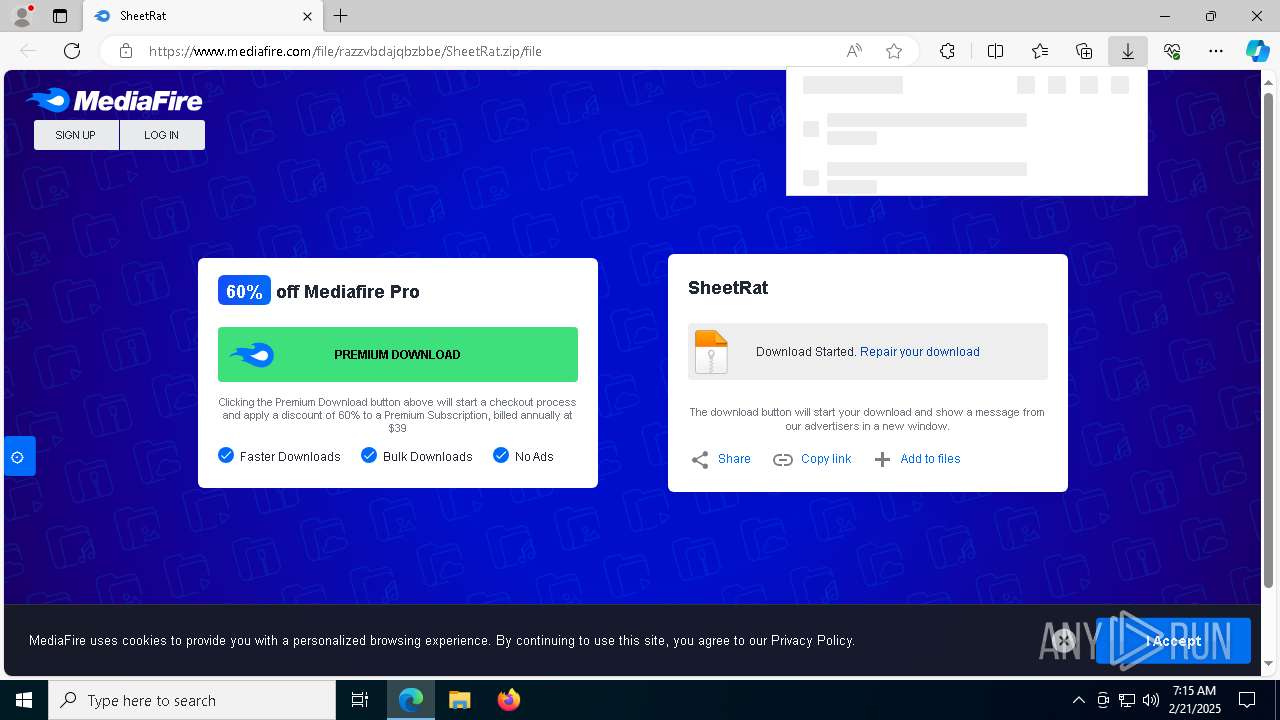
Task: Click the Faster Downloads checkmark
Action: tap(226, 455)
